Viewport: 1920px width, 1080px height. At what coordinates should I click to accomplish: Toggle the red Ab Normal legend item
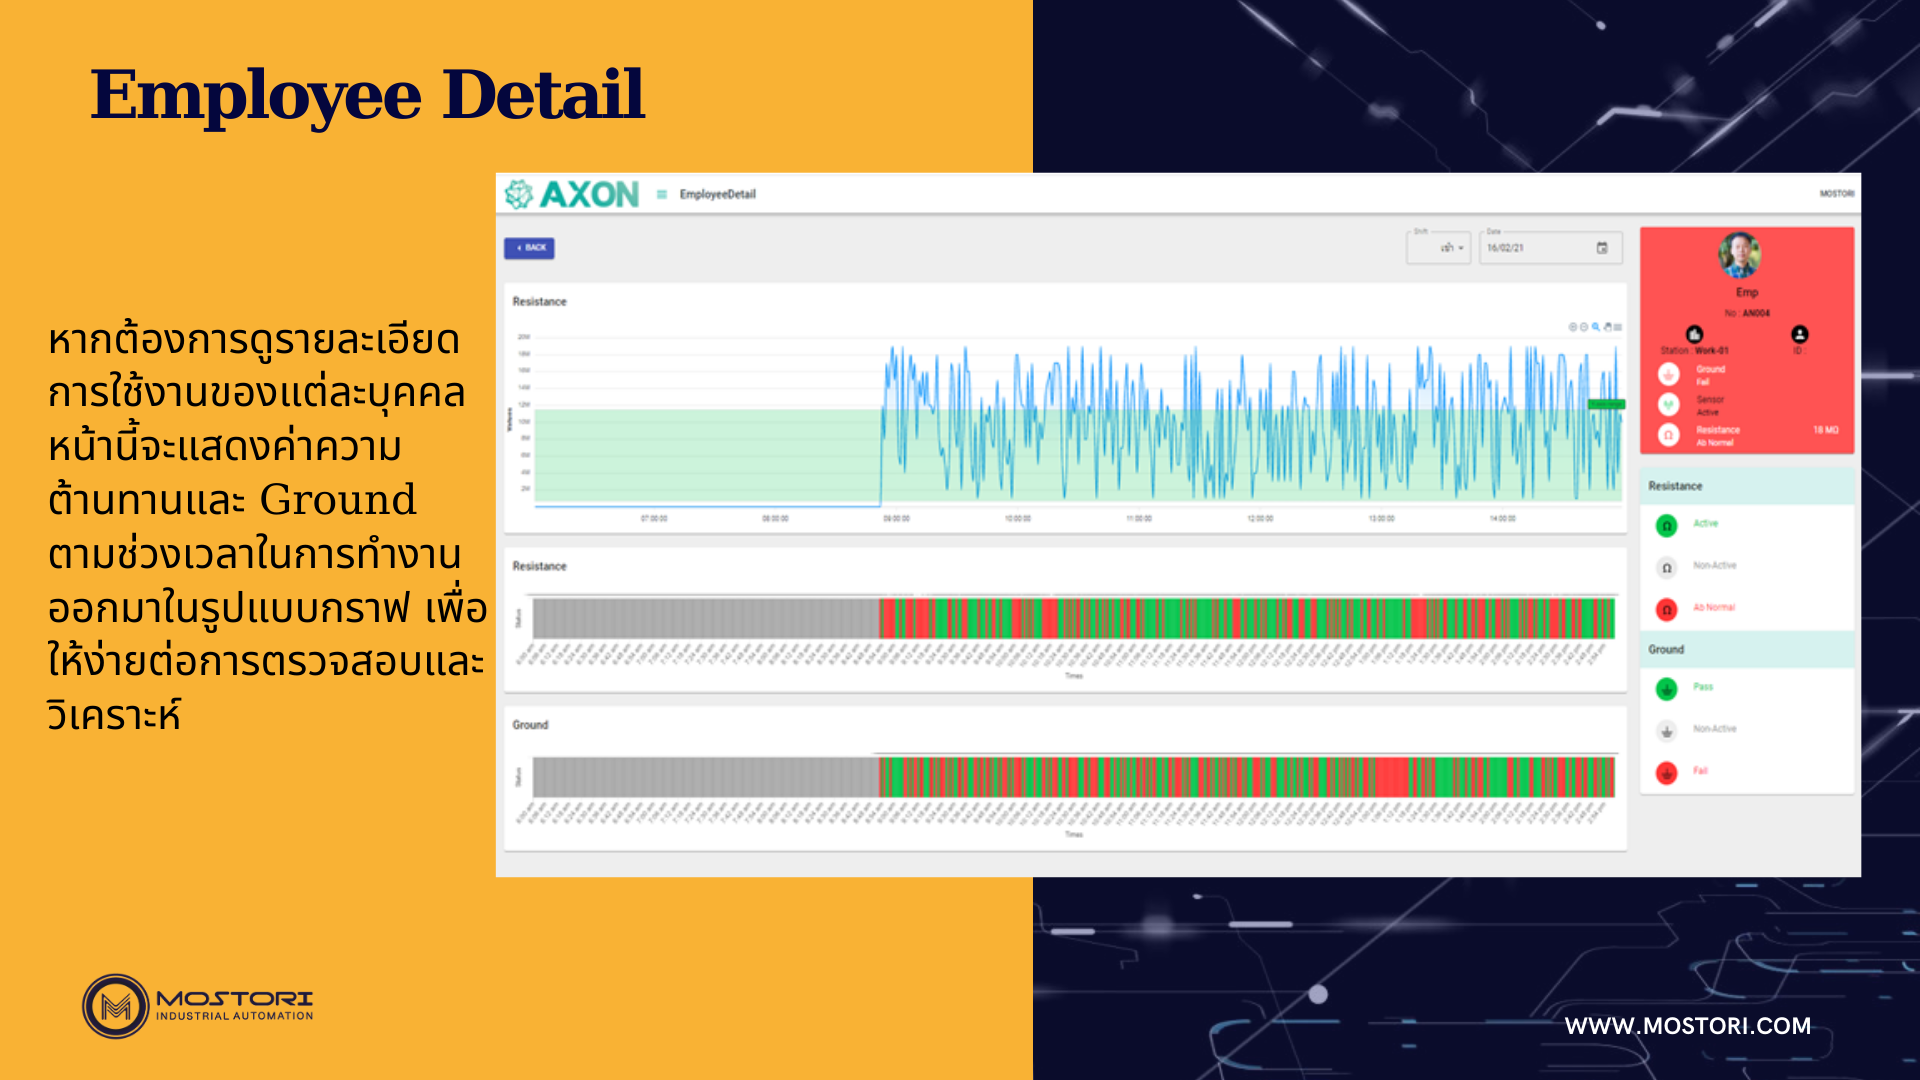pyautogui.click(x=1667, y=609)
